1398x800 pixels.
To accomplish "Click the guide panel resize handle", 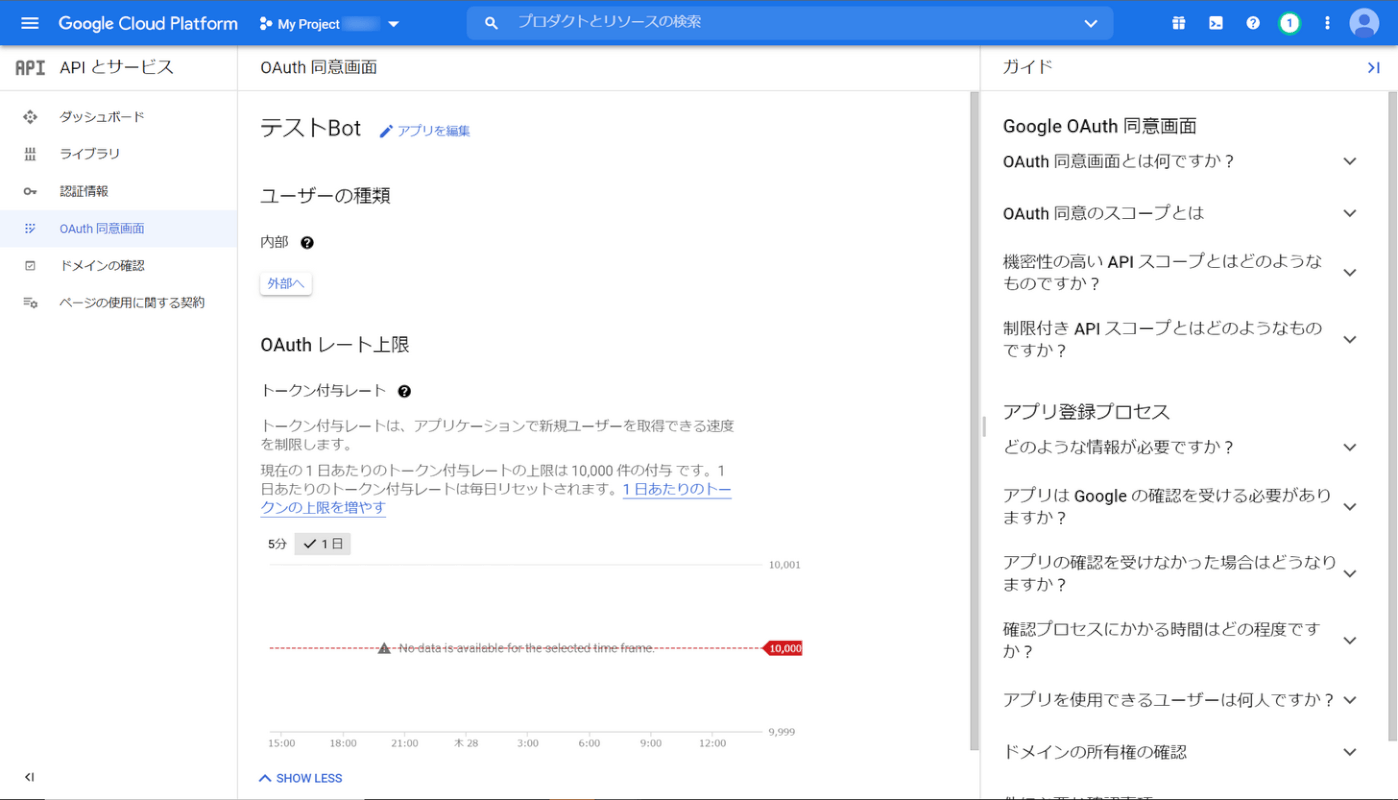I will pos(984,426).
